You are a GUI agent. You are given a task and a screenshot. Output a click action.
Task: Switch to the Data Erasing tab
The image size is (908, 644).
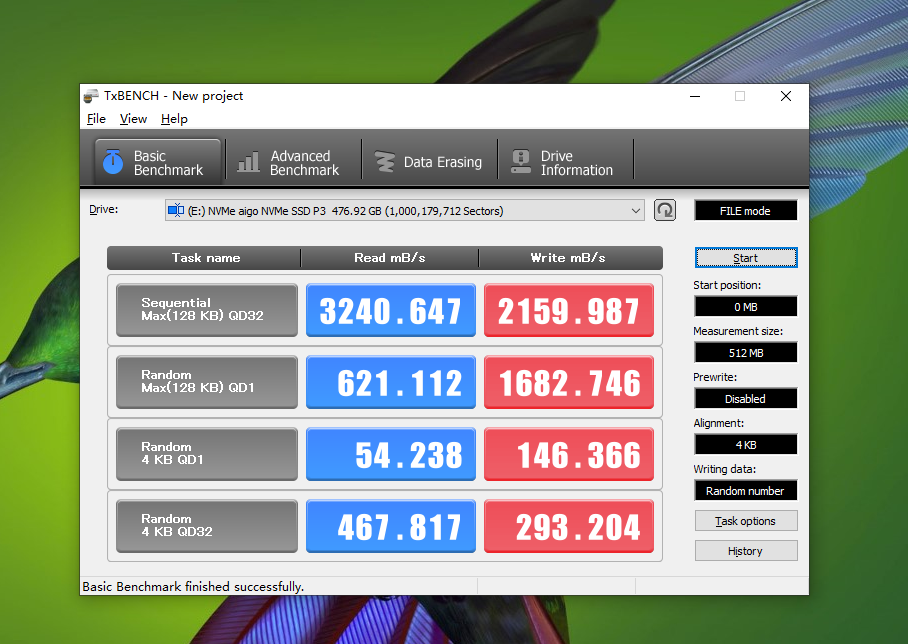click(429, 162)
